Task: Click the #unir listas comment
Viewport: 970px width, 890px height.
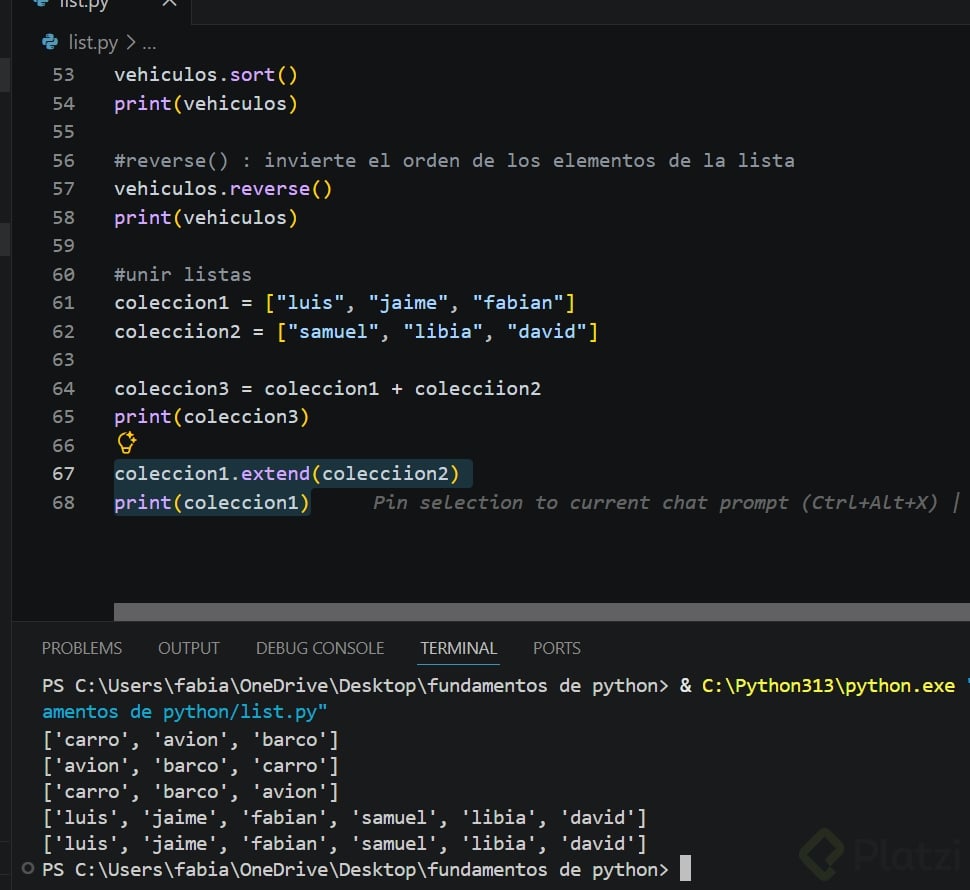Action: tap(183, 275)
